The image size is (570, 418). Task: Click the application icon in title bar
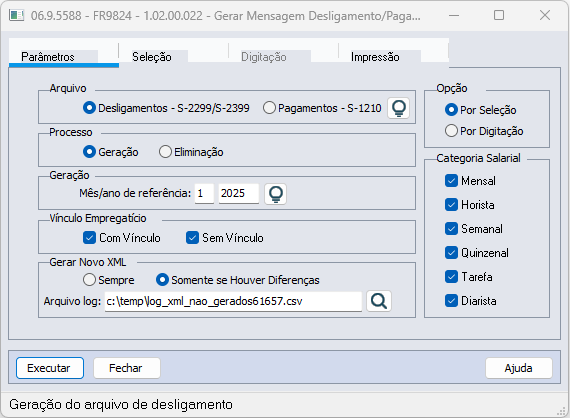point(16,16)
